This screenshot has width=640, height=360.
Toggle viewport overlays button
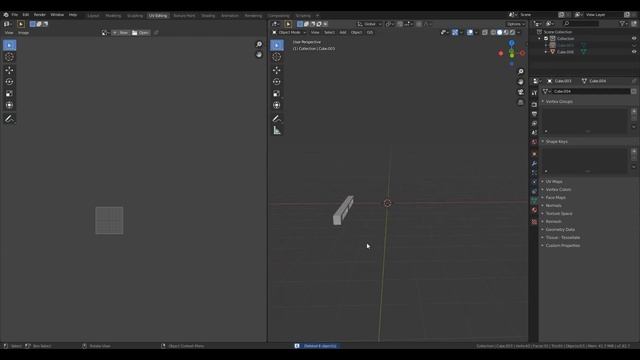click(470, 32)
